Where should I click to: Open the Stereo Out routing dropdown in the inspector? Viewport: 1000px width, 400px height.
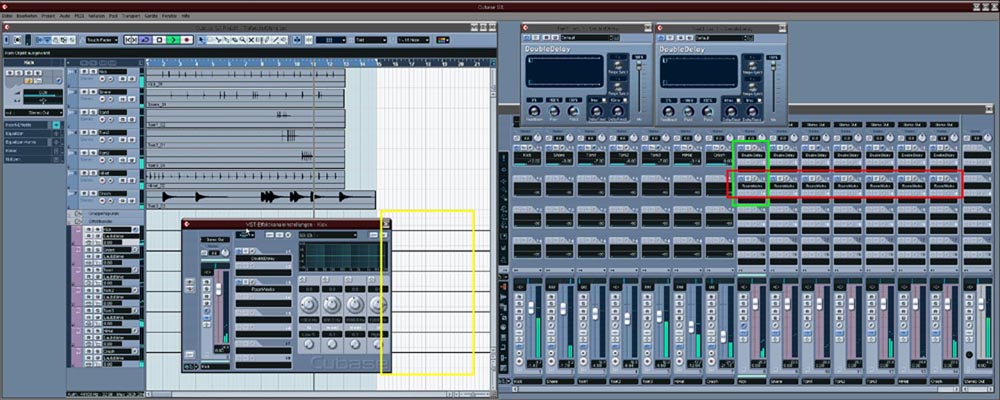34,113
